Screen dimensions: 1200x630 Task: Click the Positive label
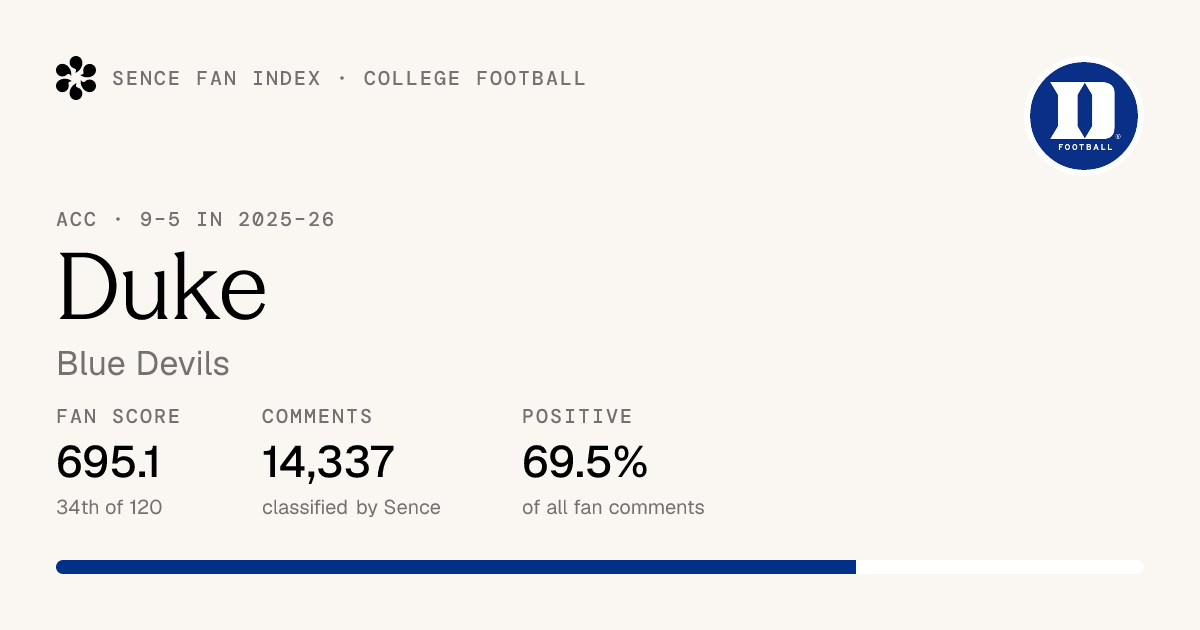(577, 417)
